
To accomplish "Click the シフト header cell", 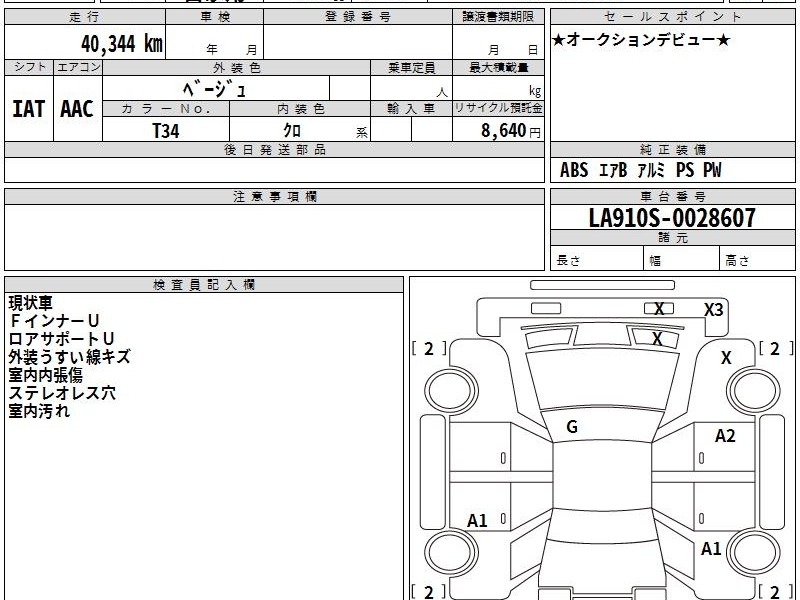I will pos(29,67).
